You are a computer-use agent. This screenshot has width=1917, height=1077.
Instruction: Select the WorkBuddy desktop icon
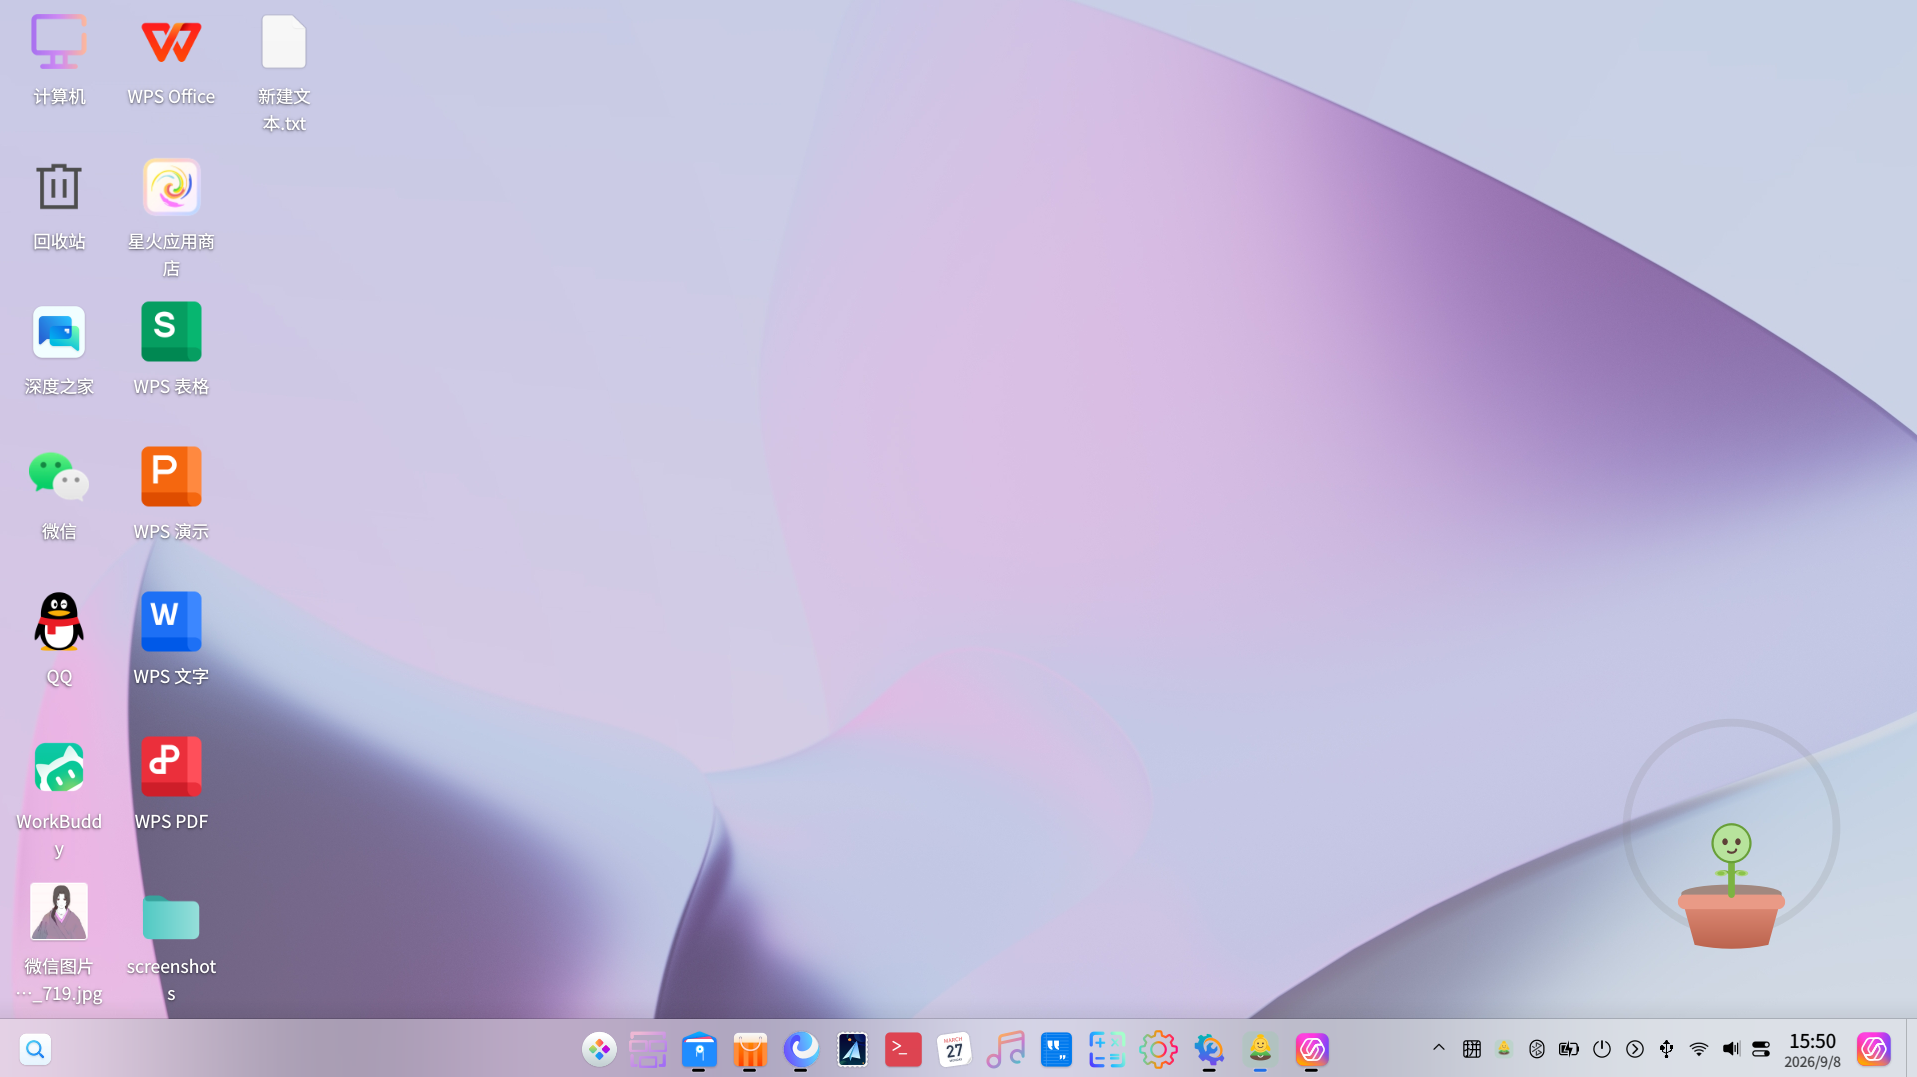pos(59,798)
